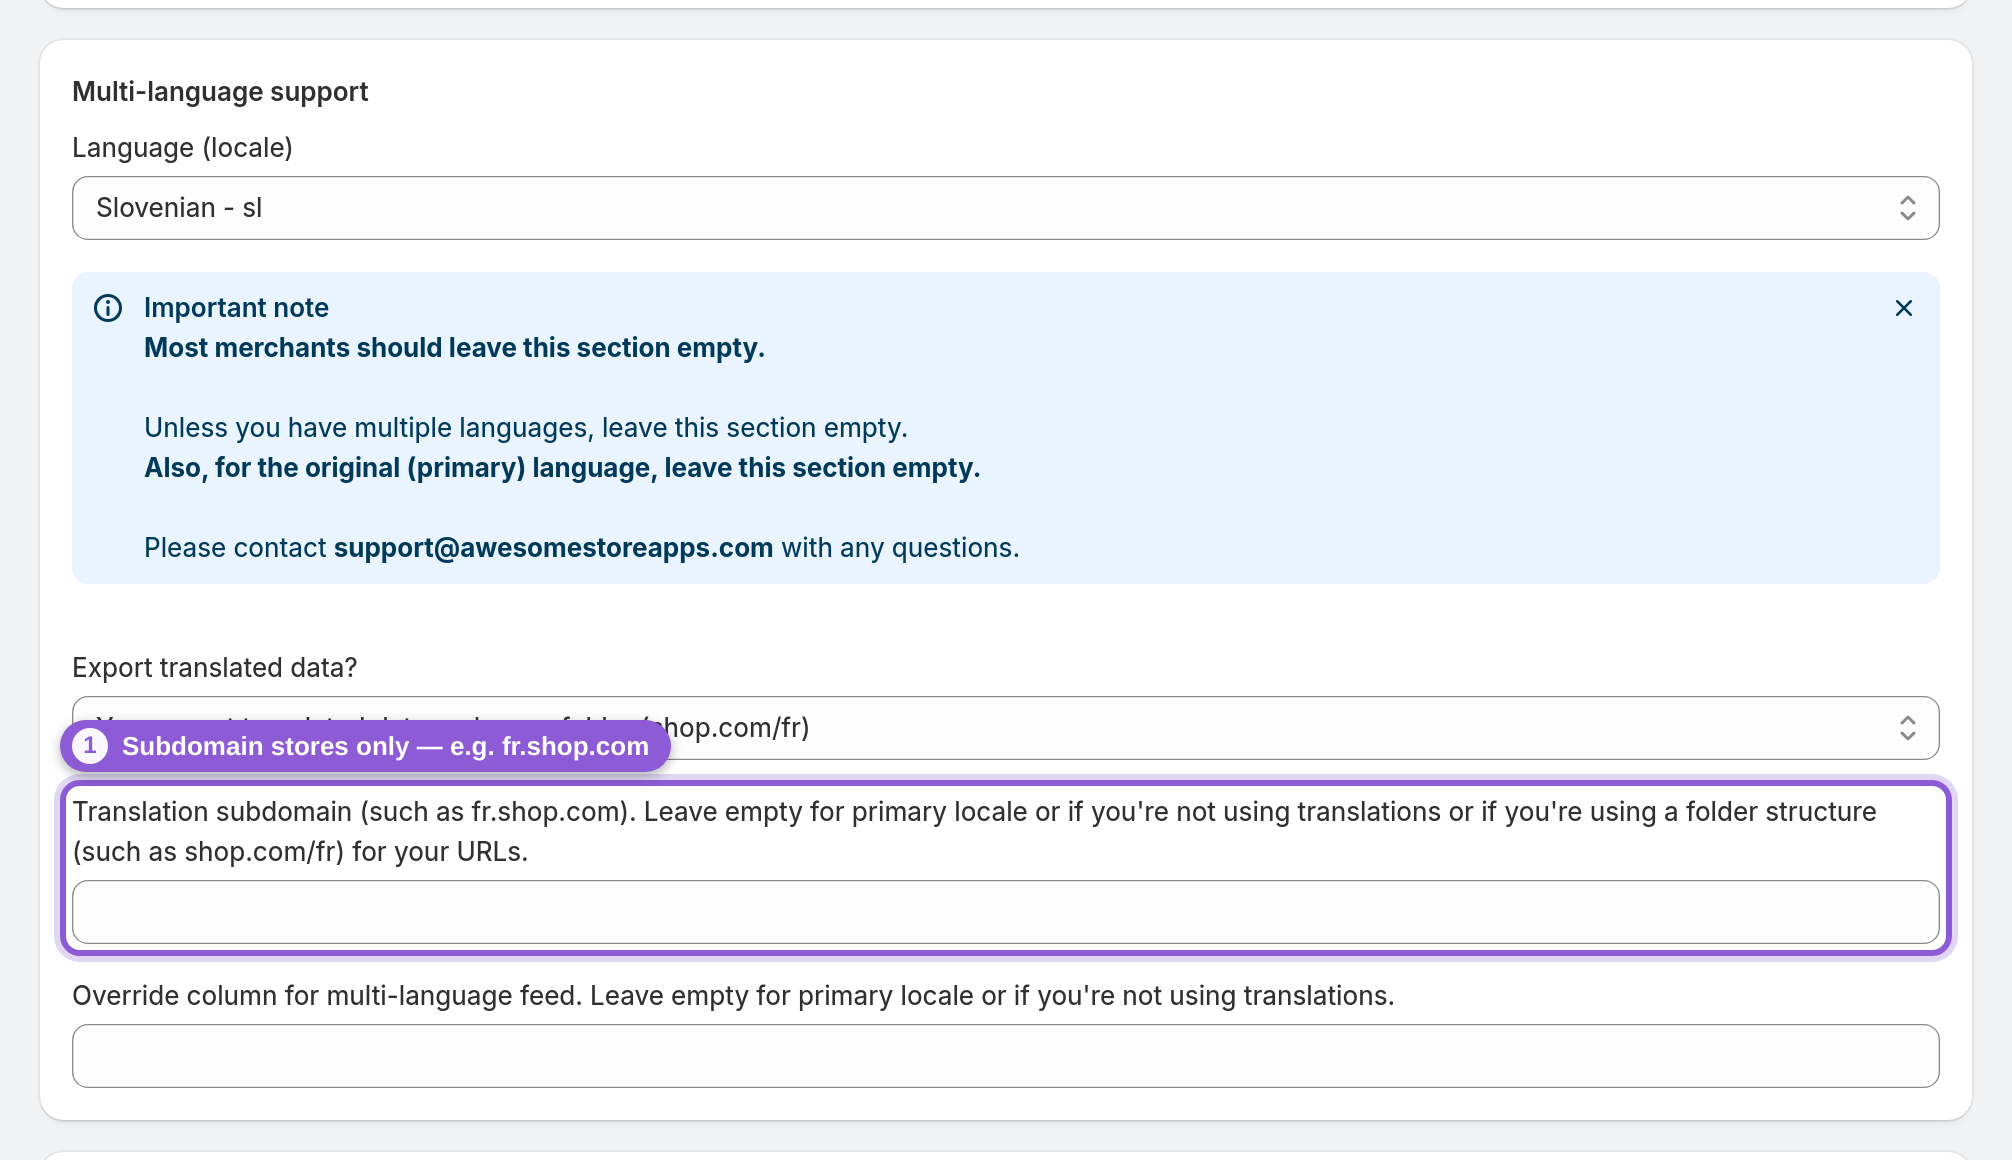Click the Translation subdomain description text
The width and height of the screenshot is (2012, 1160).
point(974,832)
